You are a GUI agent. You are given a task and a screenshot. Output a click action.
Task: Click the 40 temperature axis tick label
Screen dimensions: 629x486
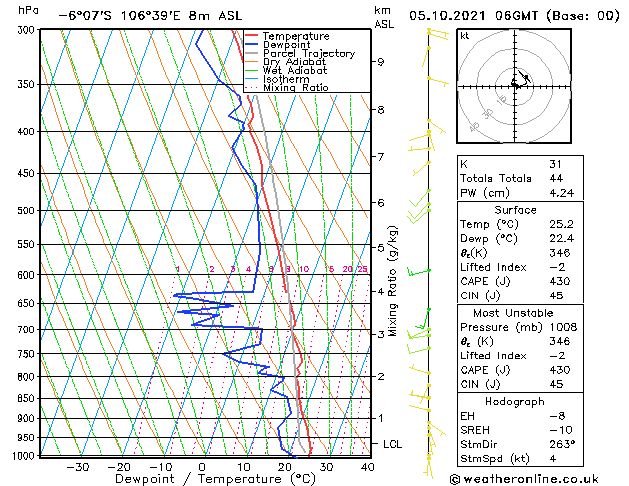click(x=367, y=467)
